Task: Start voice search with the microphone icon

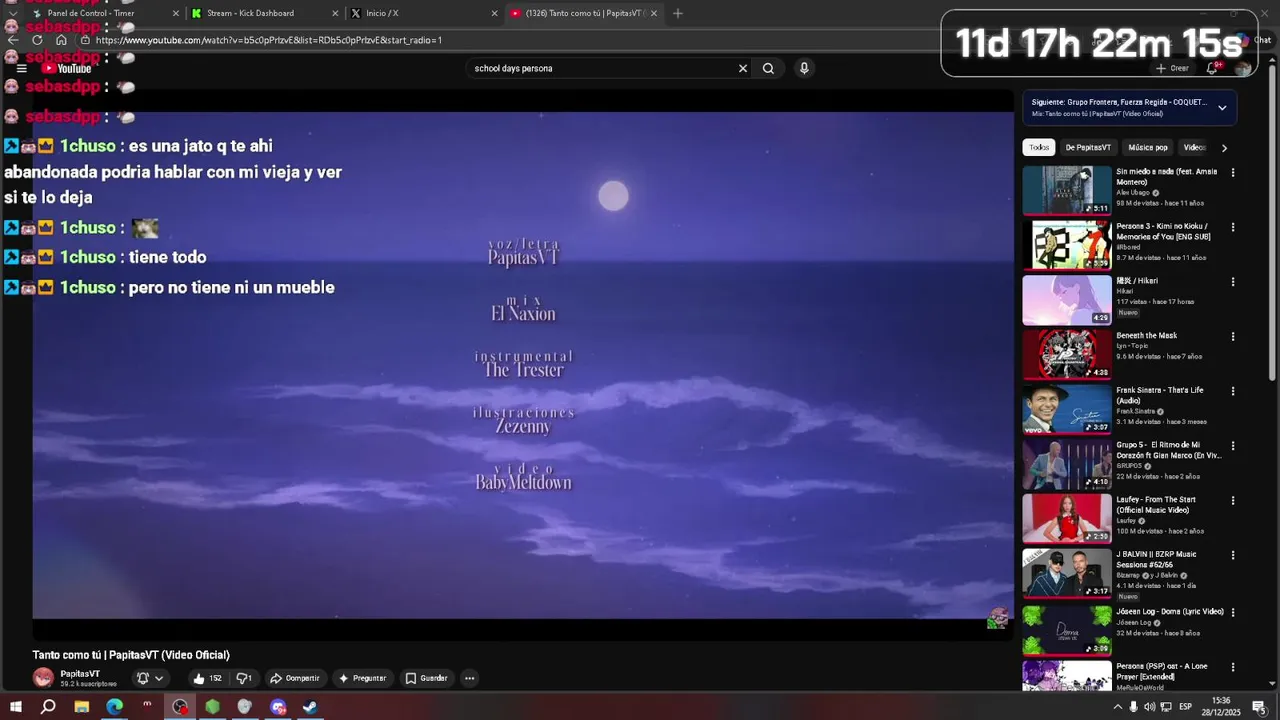Action: click(x=804, y=68)
